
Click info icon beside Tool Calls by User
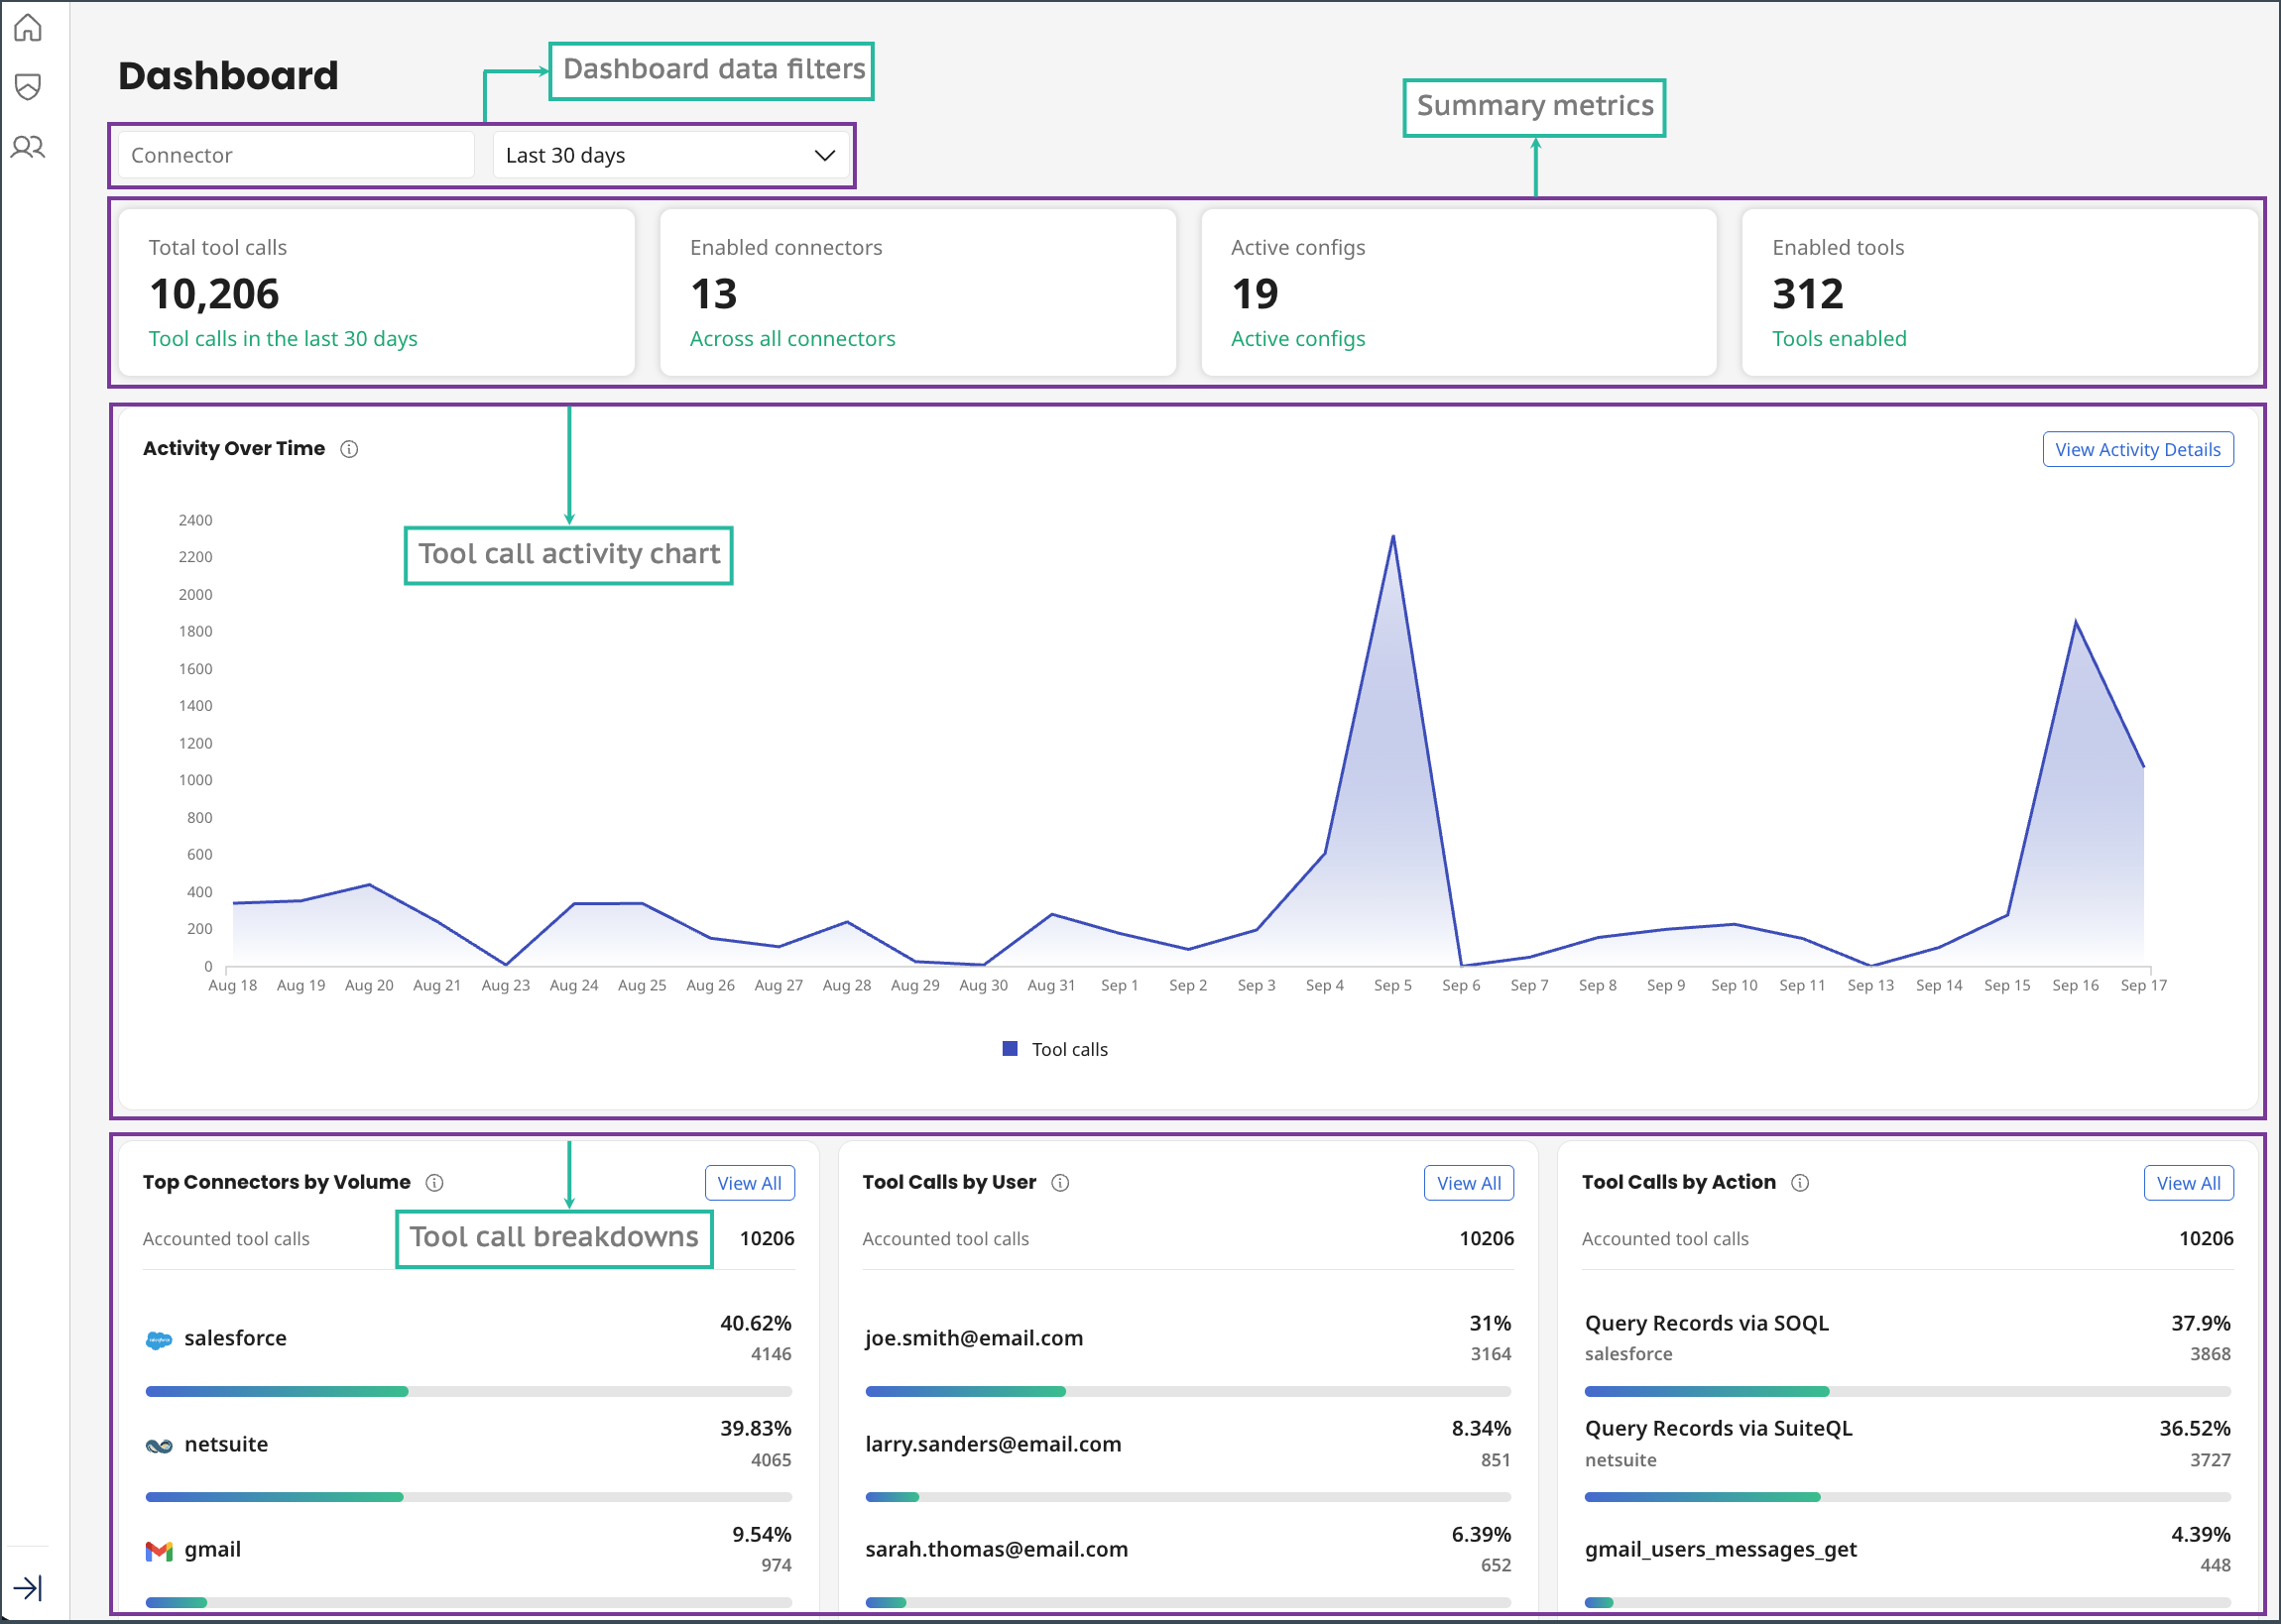click(1061, 1183)
